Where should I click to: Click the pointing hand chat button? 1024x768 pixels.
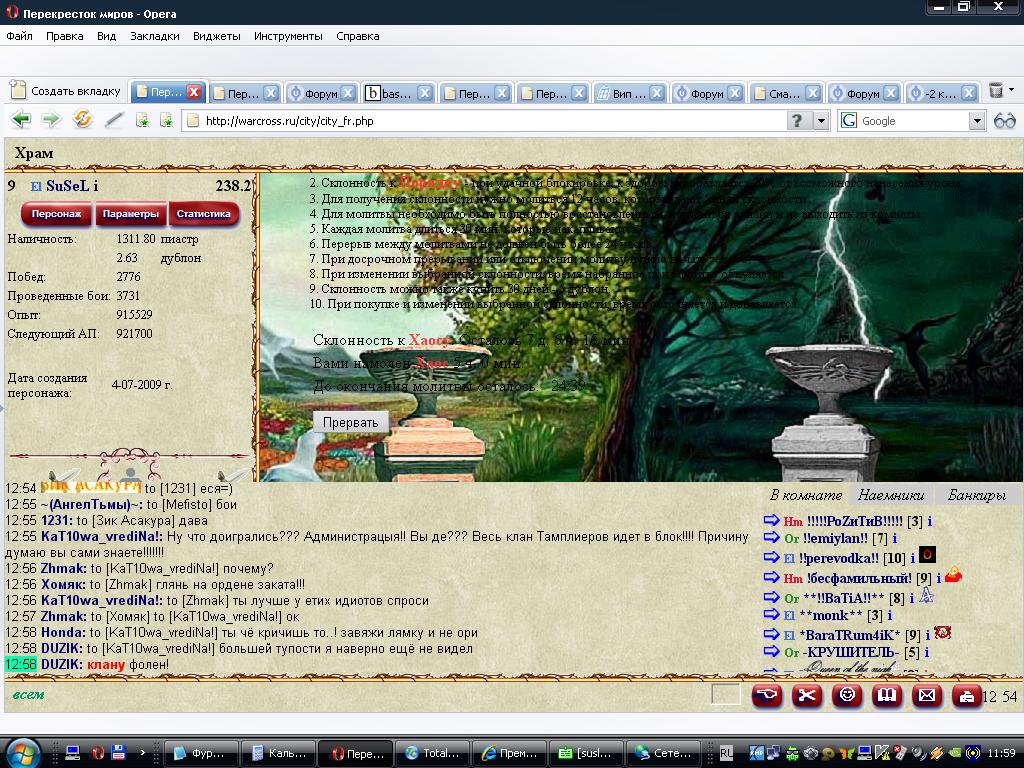click(767, 696)
